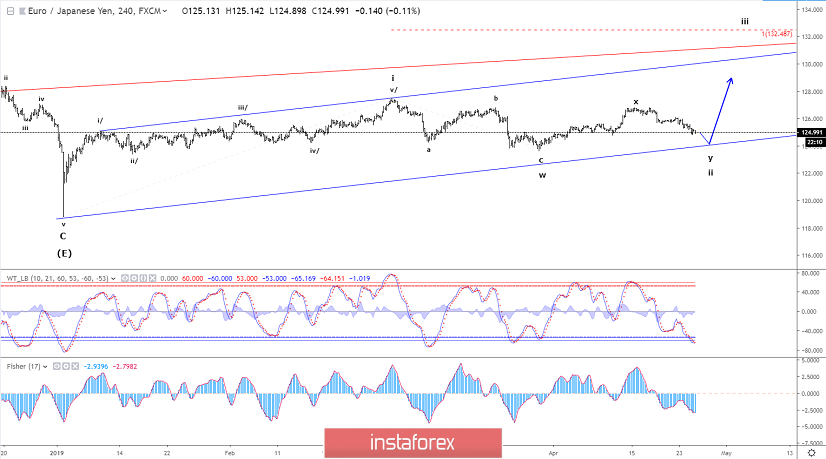View WT_LB indicator source code

point(143,278)
